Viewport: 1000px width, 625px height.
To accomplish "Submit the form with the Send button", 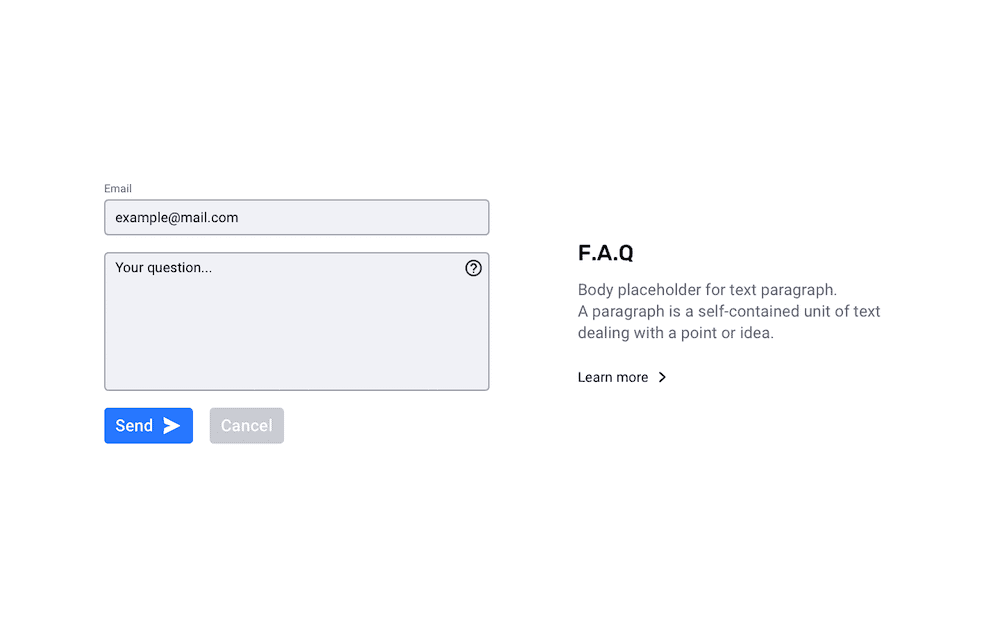I will pos(149,425).
